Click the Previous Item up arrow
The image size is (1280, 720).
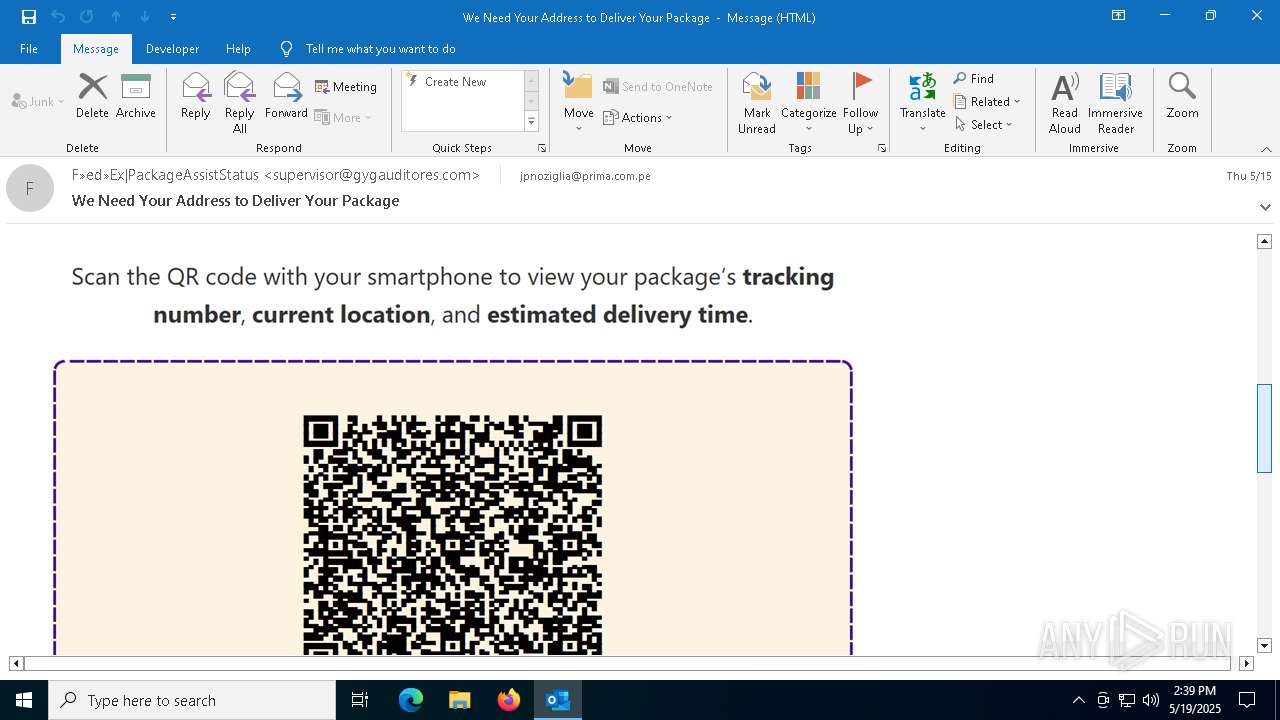pos(116,17)
